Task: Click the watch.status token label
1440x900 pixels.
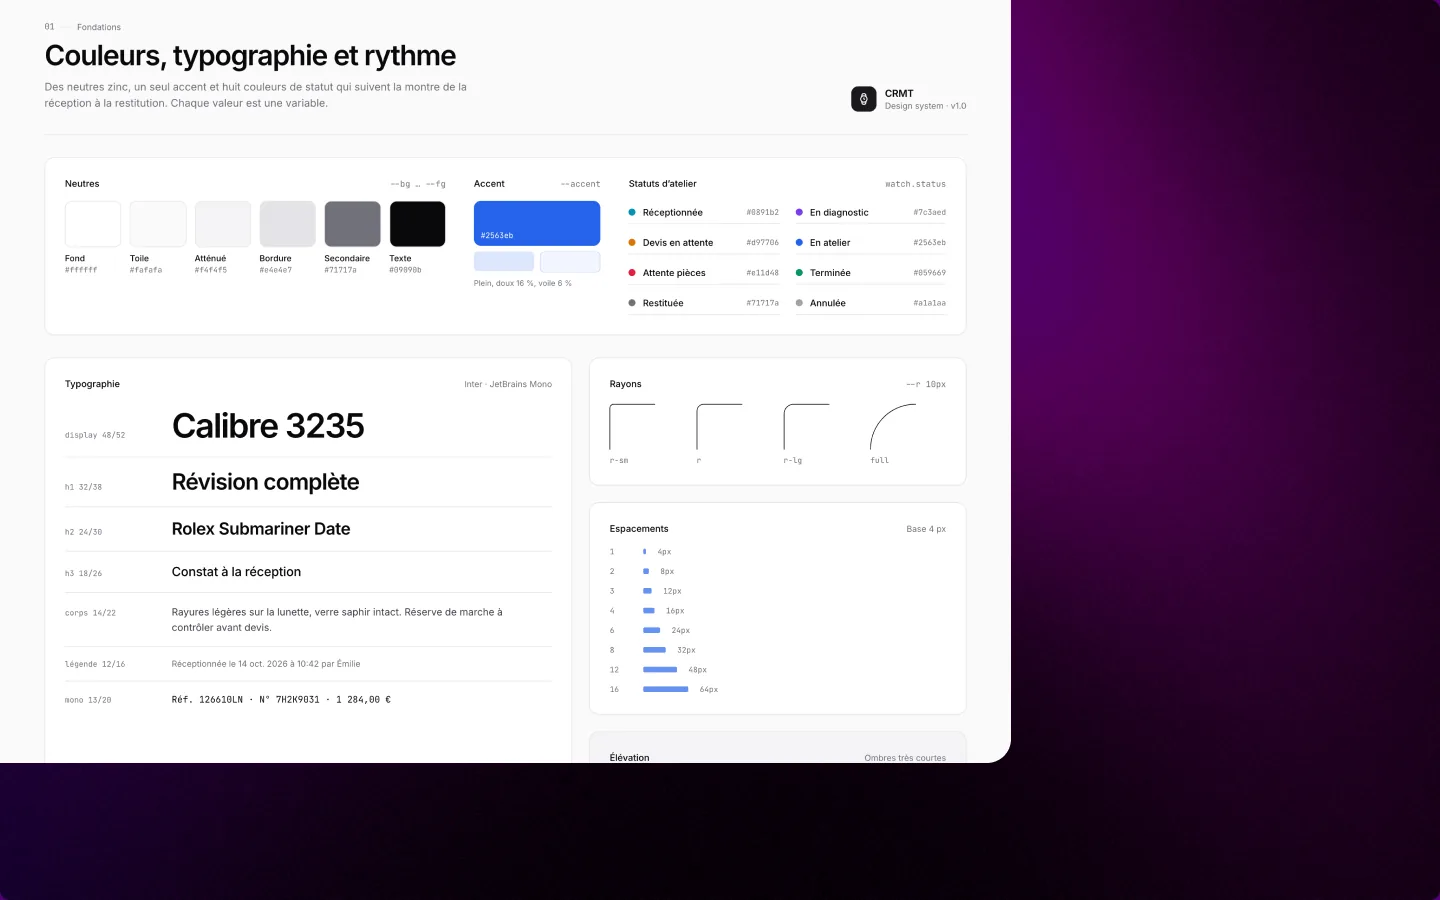Action: pyautogui.click(x=915, y=184)
